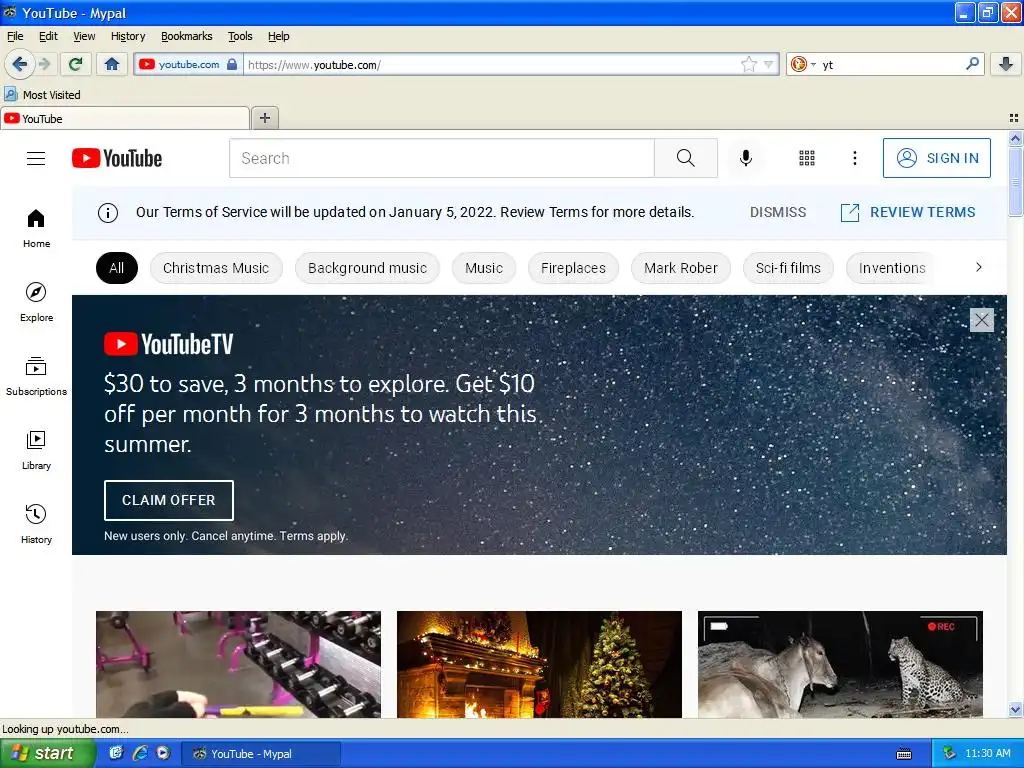Select the Background music chip

368,268
